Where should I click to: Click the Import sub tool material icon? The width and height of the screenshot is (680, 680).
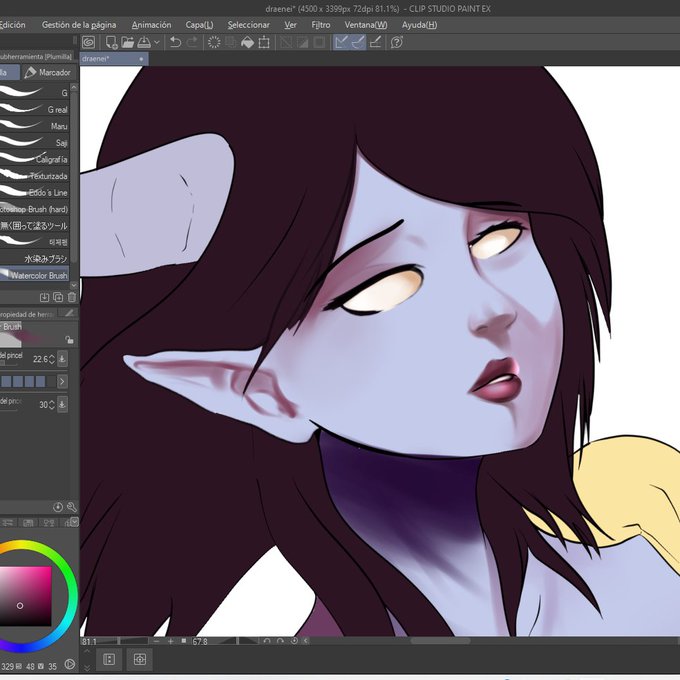coord(44,297)
